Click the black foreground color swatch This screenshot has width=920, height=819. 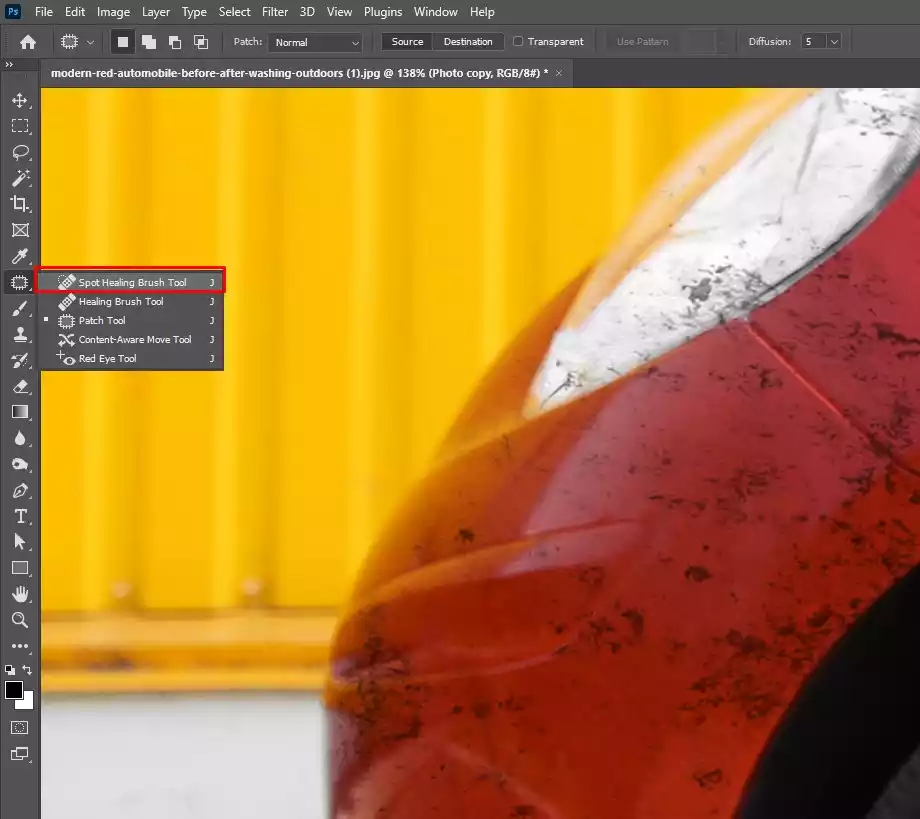pos(14,690)
